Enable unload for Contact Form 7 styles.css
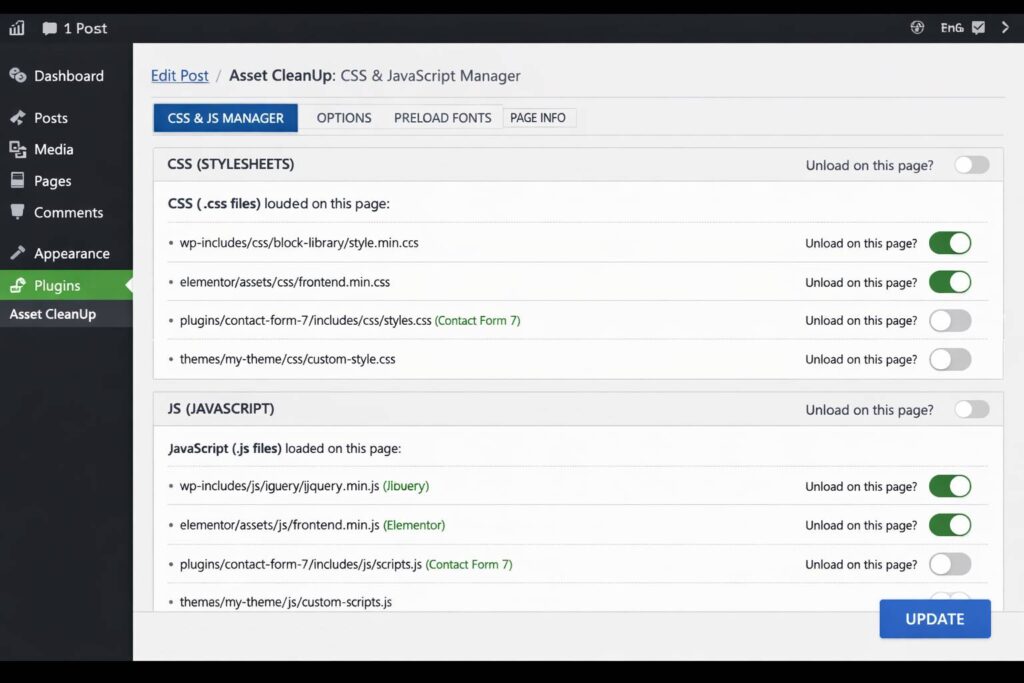 coord(949,321)
